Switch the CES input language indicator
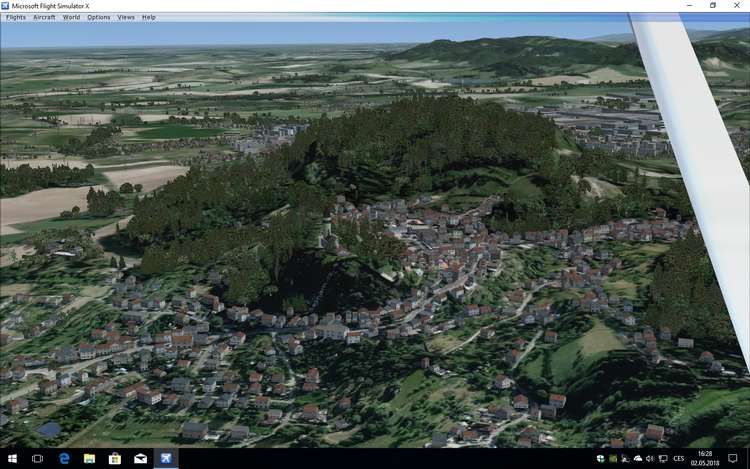 coord(680,458)
